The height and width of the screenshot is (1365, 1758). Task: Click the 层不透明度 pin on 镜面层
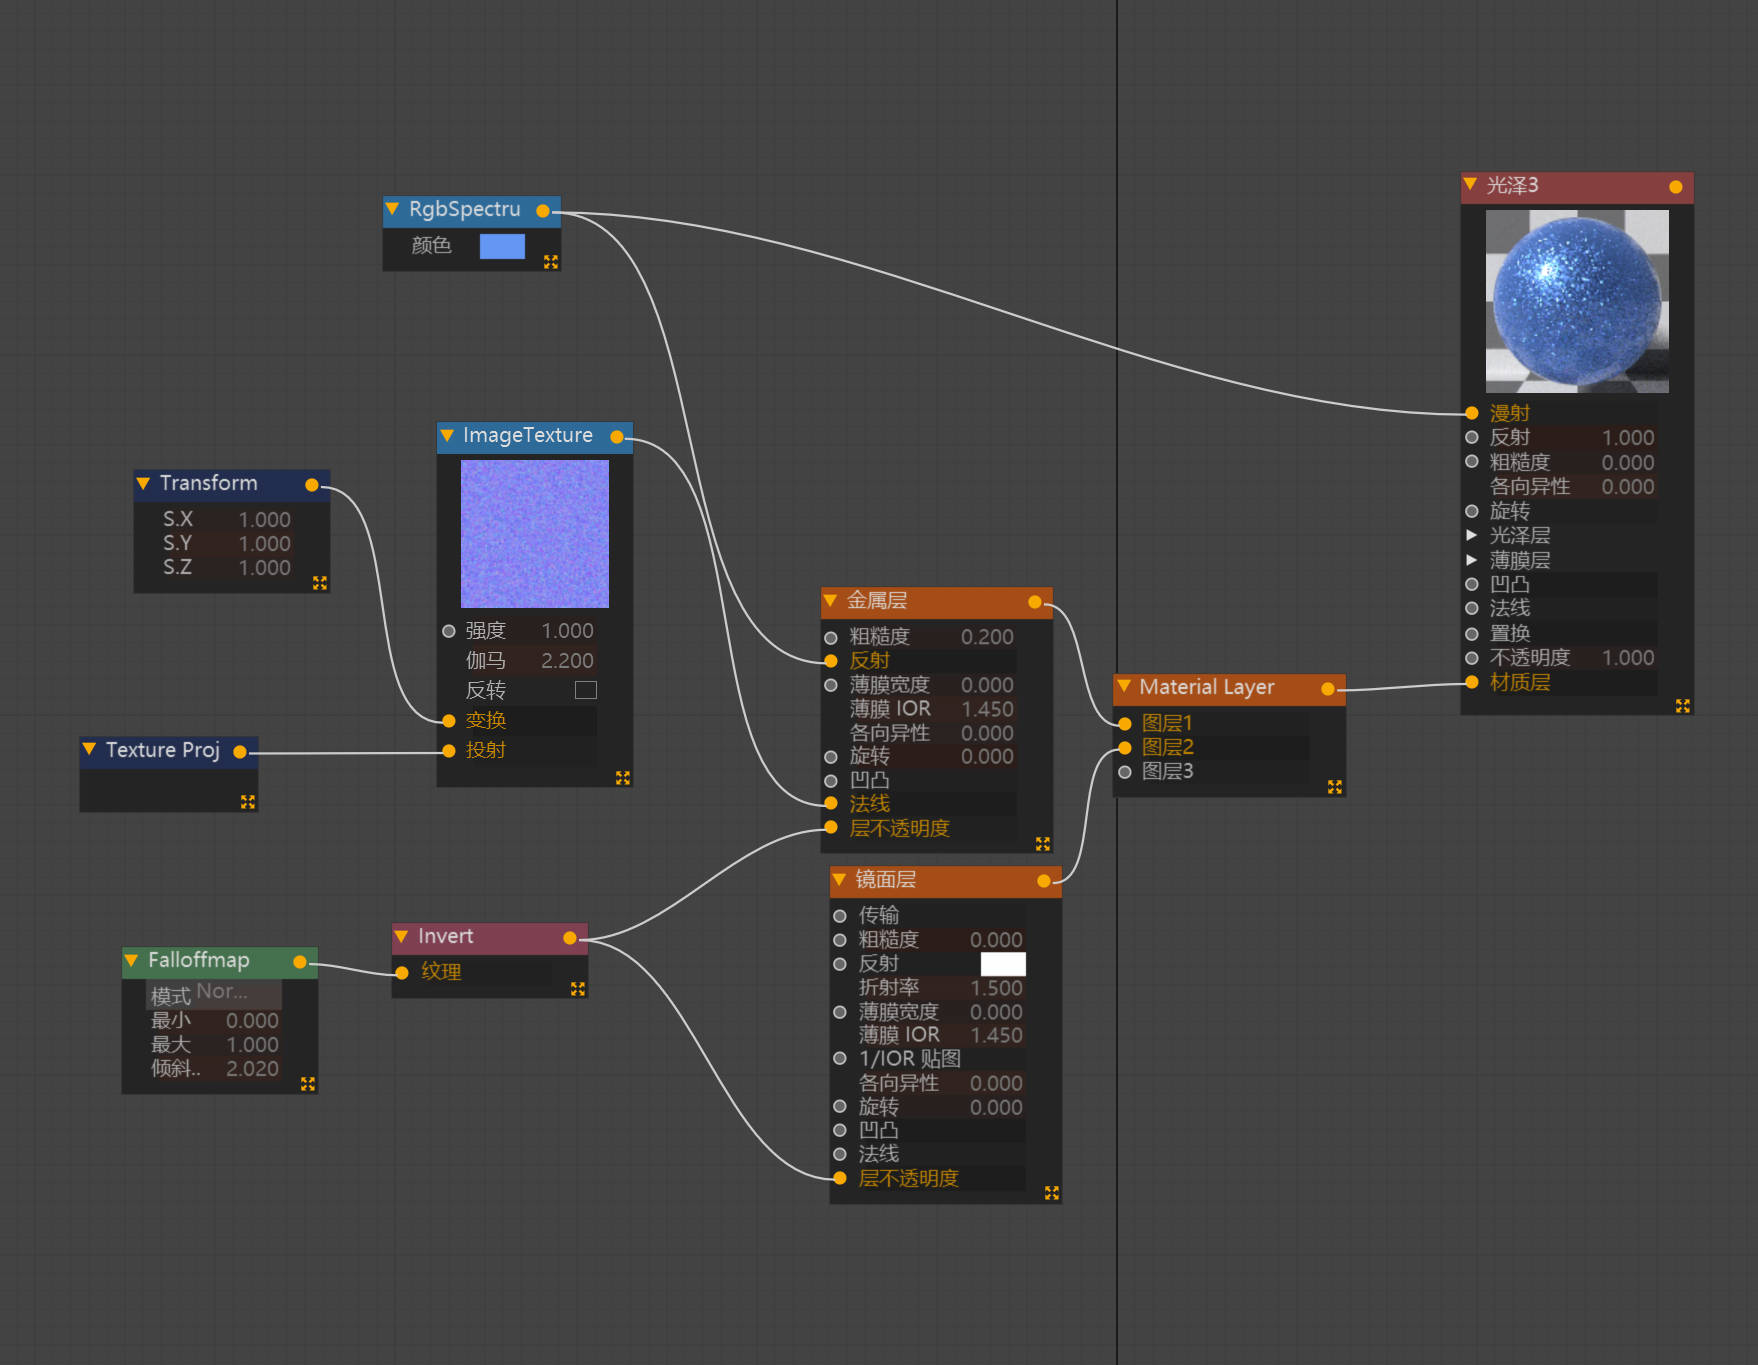(840, 1178)
